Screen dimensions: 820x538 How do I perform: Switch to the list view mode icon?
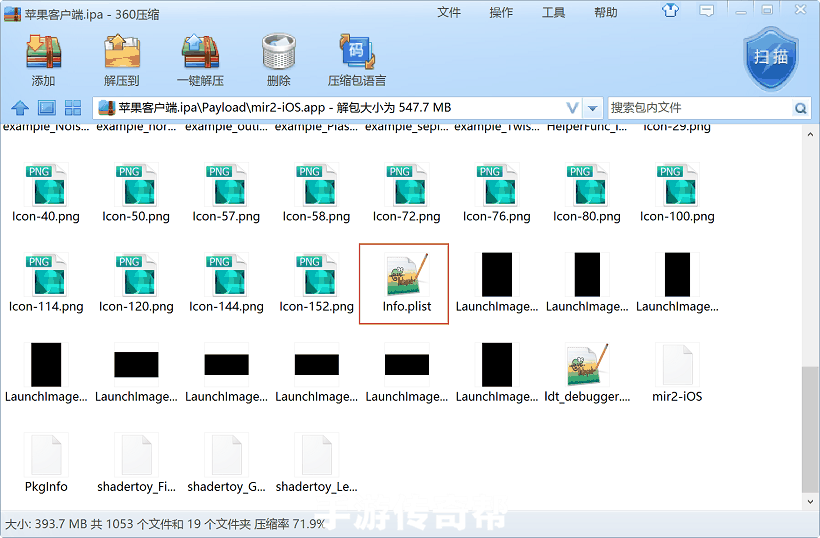click(x=47, y=108)
